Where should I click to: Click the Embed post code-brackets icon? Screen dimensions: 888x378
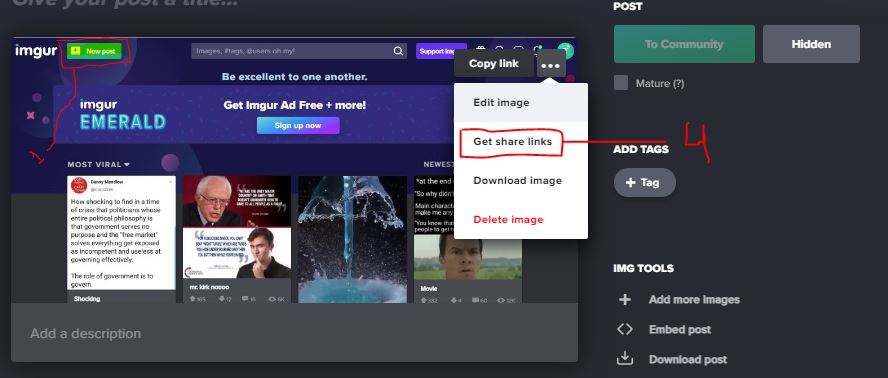(x=625, y=329)
